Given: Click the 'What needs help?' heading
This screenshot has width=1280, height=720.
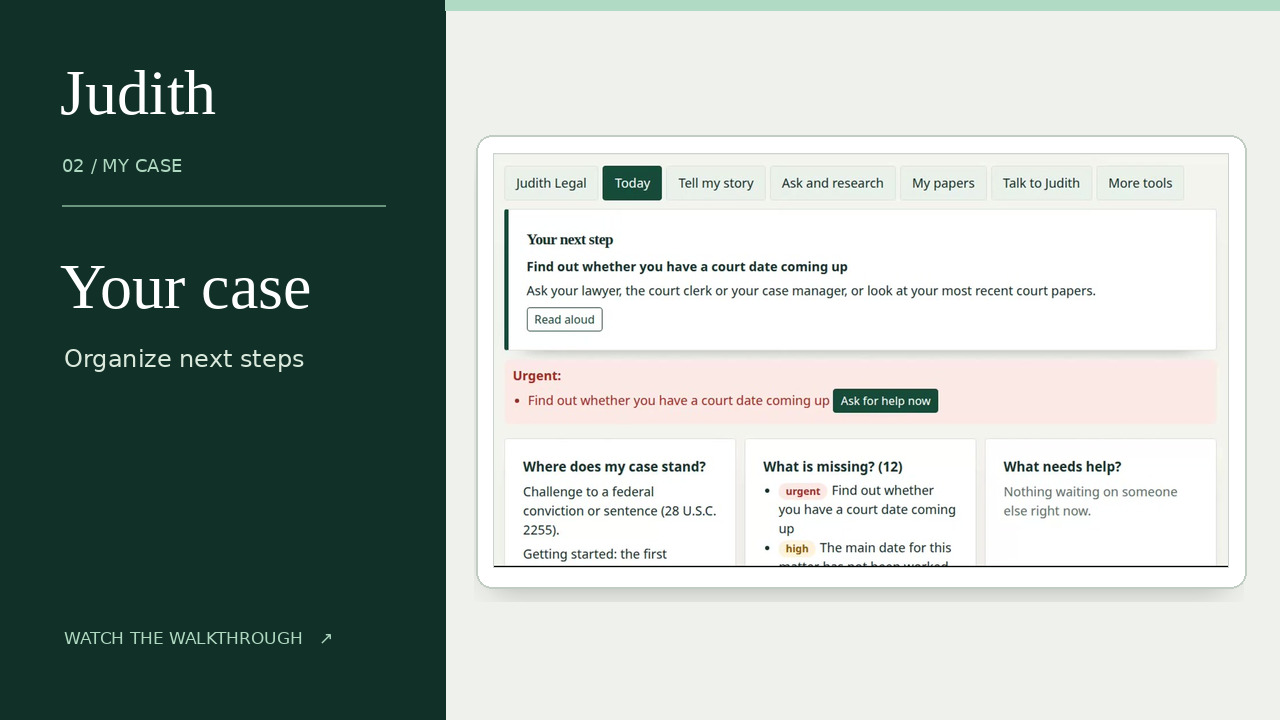Looking at the screenshot, I should click(x=1062, y=467).
